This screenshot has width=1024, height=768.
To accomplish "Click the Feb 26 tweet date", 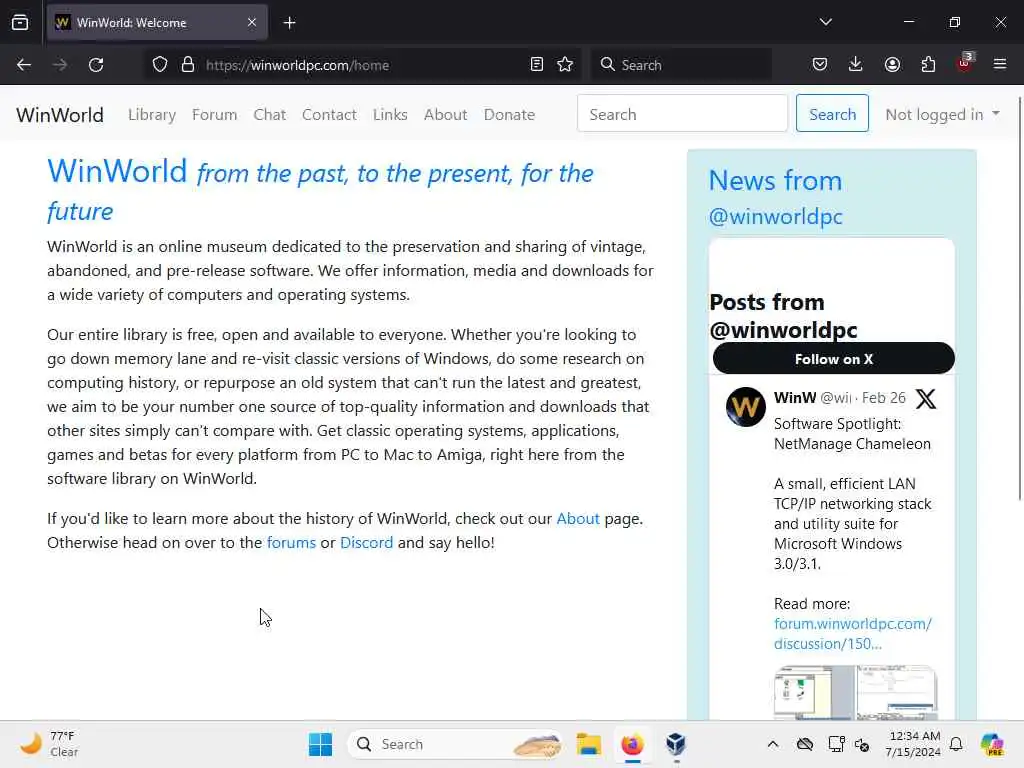I will (884, 398).
